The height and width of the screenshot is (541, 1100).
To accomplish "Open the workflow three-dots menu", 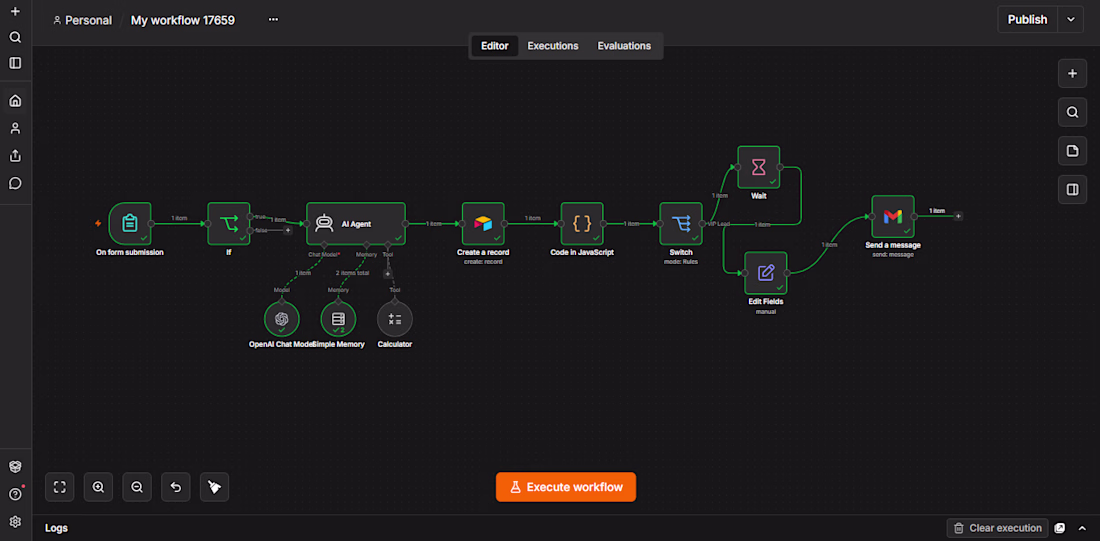I will click(x=274, y=20).
